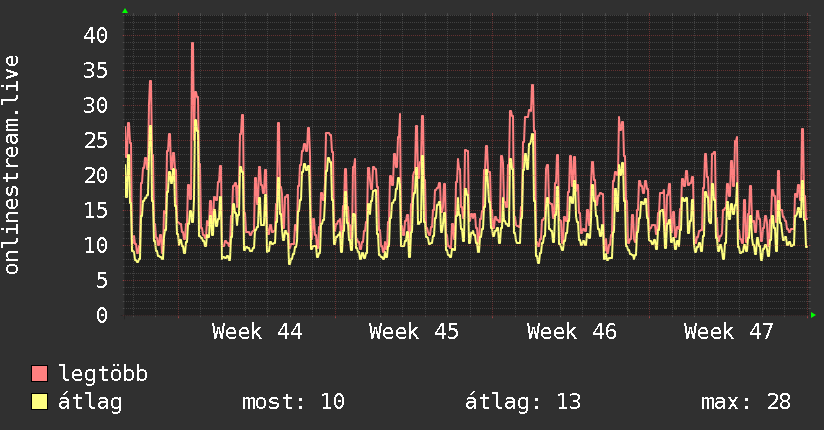The height and width of the screenshot is (430, 824).
Task: Click the pink legtöbb legend swatch
Action: coord(39,373)
